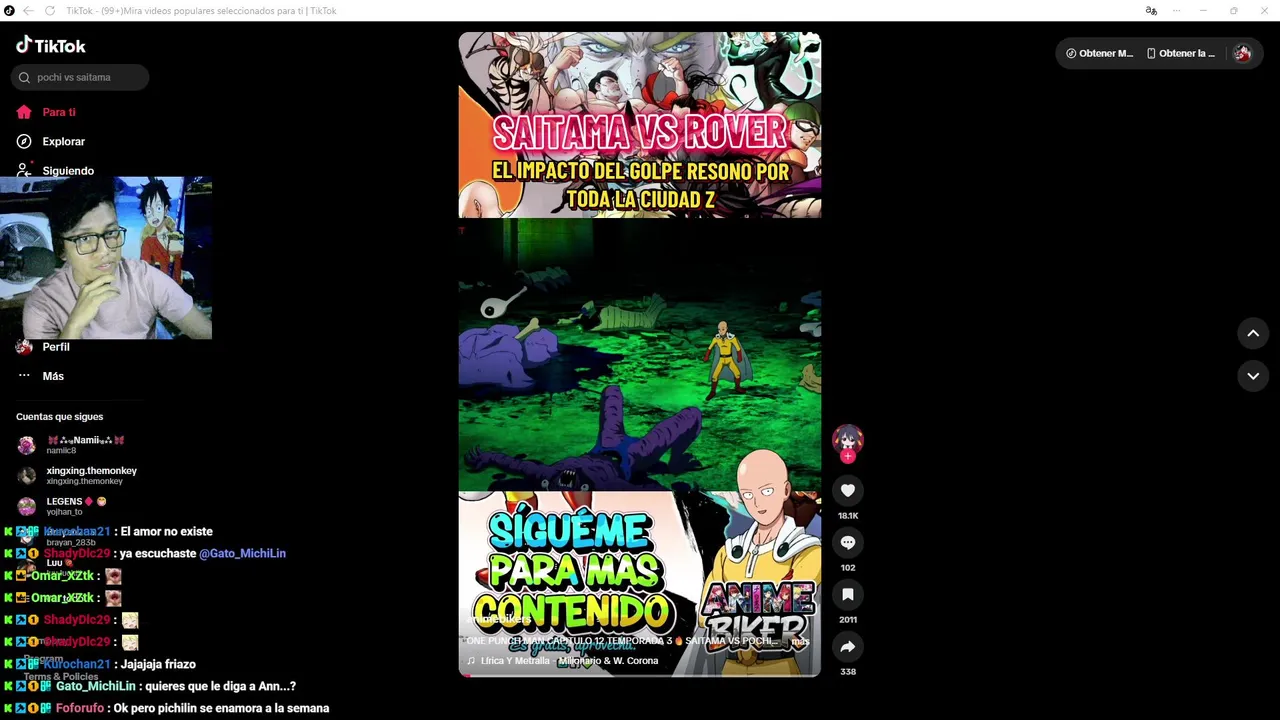
Task: Click the 102 comments count
Action: pyautogui.click(x=848, y=568)
